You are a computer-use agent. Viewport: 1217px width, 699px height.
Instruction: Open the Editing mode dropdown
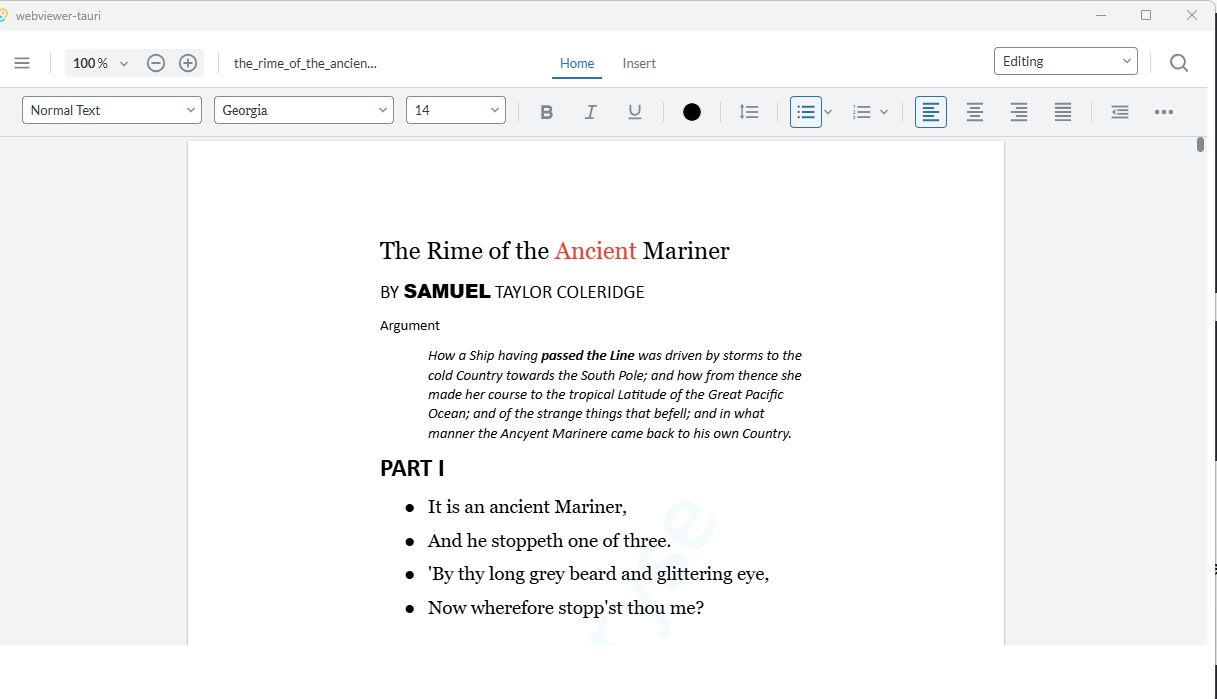(x=1066, y=61)
